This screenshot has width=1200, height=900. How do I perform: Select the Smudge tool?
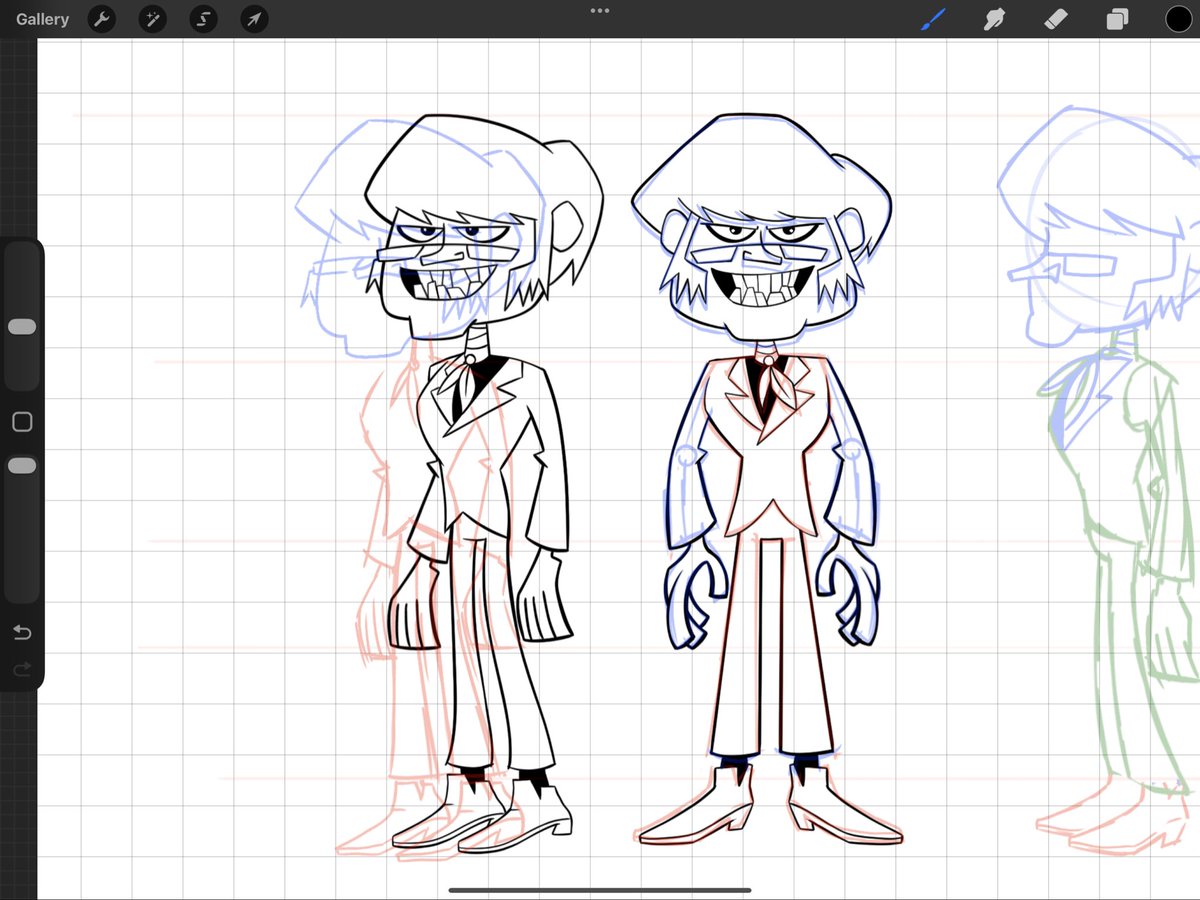pyautogui.click(x=994, y=19)
